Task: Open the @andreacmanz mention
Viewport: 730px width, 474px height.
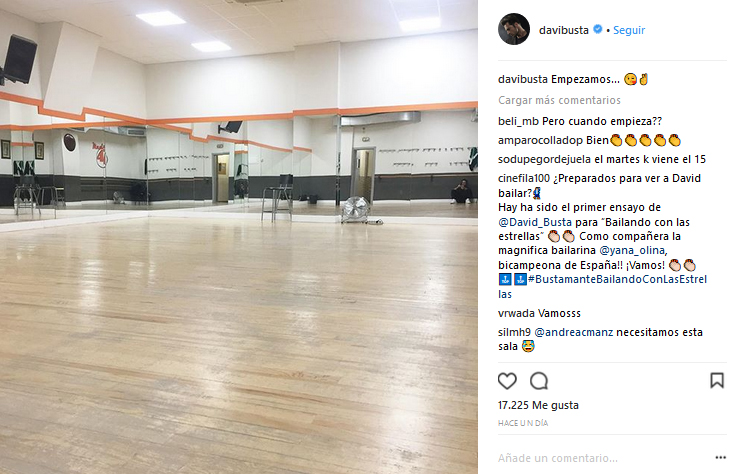Action: (x=574, y=332)
